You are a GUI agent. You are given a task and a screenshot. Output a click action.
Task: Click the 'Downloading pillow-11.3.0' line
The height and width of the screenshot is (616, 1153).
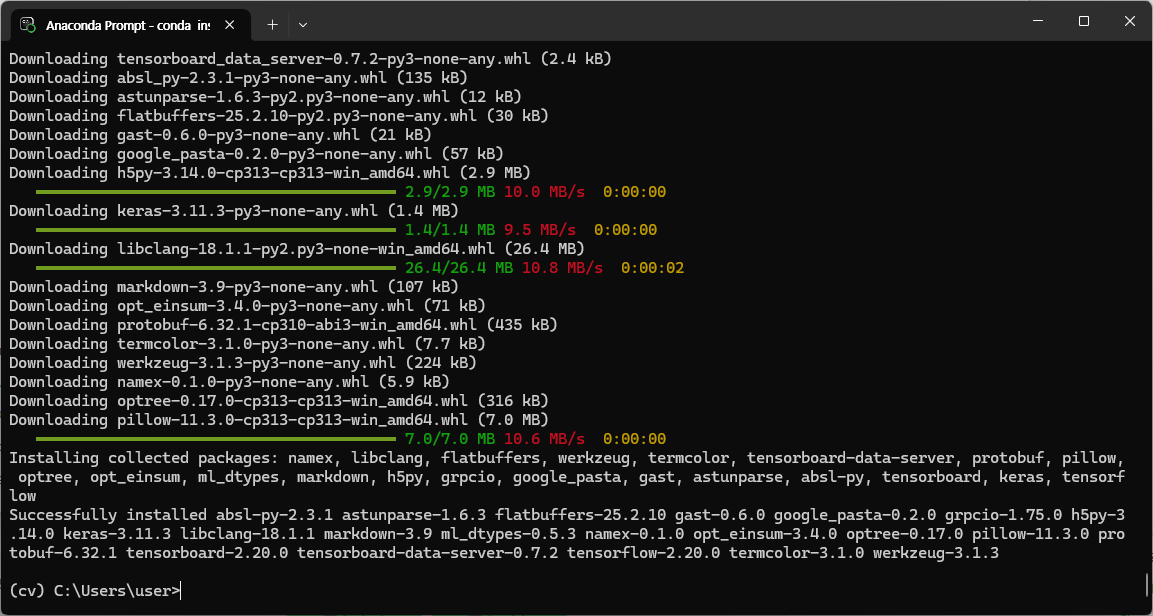point(279,420)
